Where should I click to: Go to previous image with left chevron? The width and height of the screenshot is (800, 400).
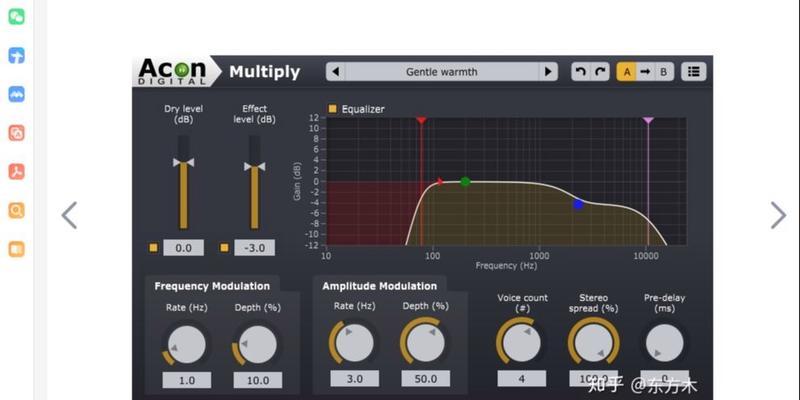69,215
